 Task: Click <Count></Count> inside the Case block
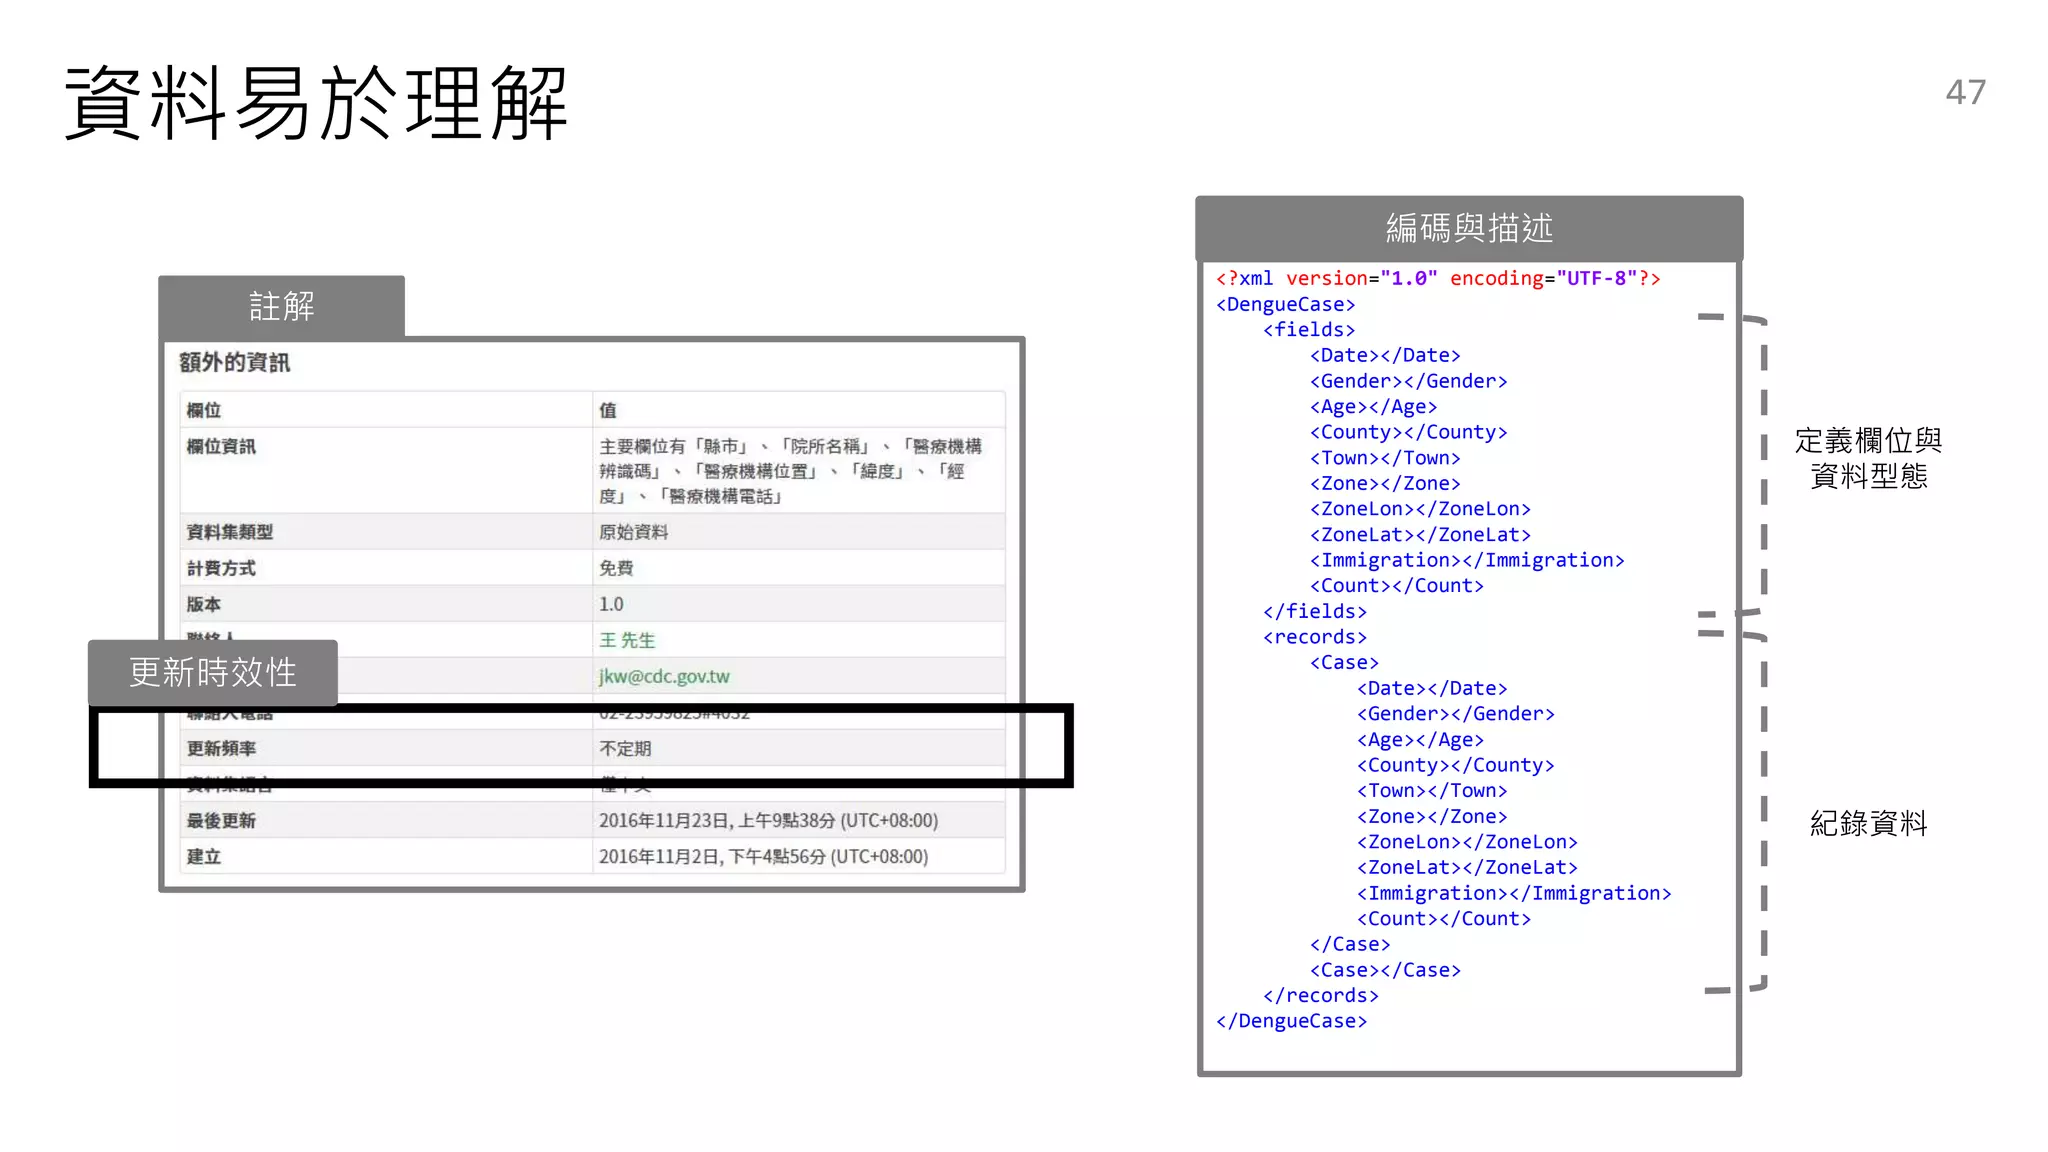click(1444, 918)
